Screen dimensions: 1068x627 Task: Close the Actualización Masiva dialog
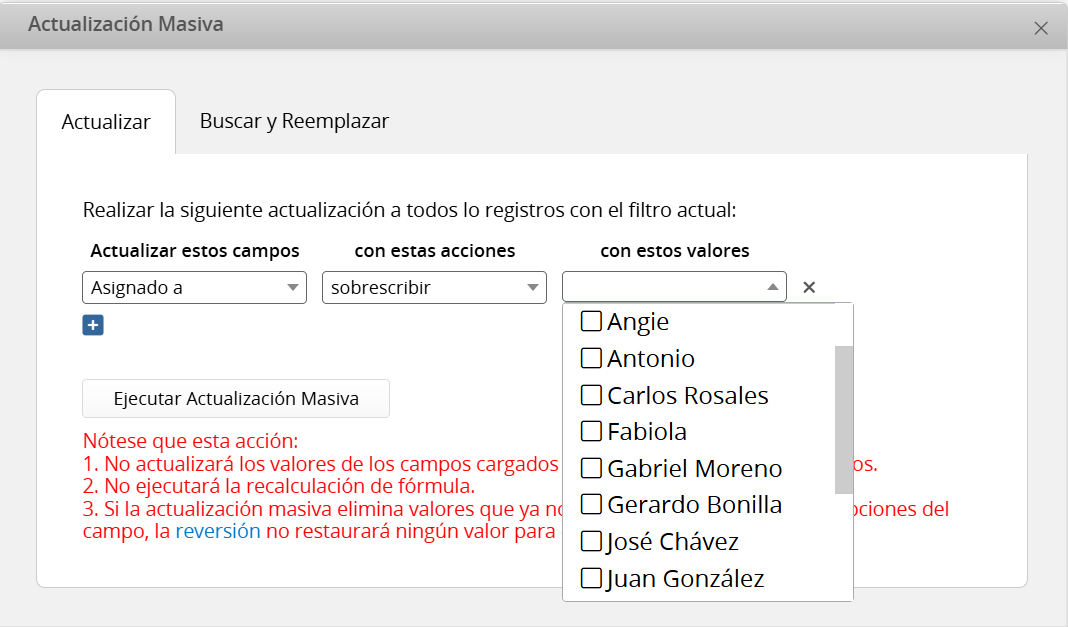click(x=1041, y=28)
